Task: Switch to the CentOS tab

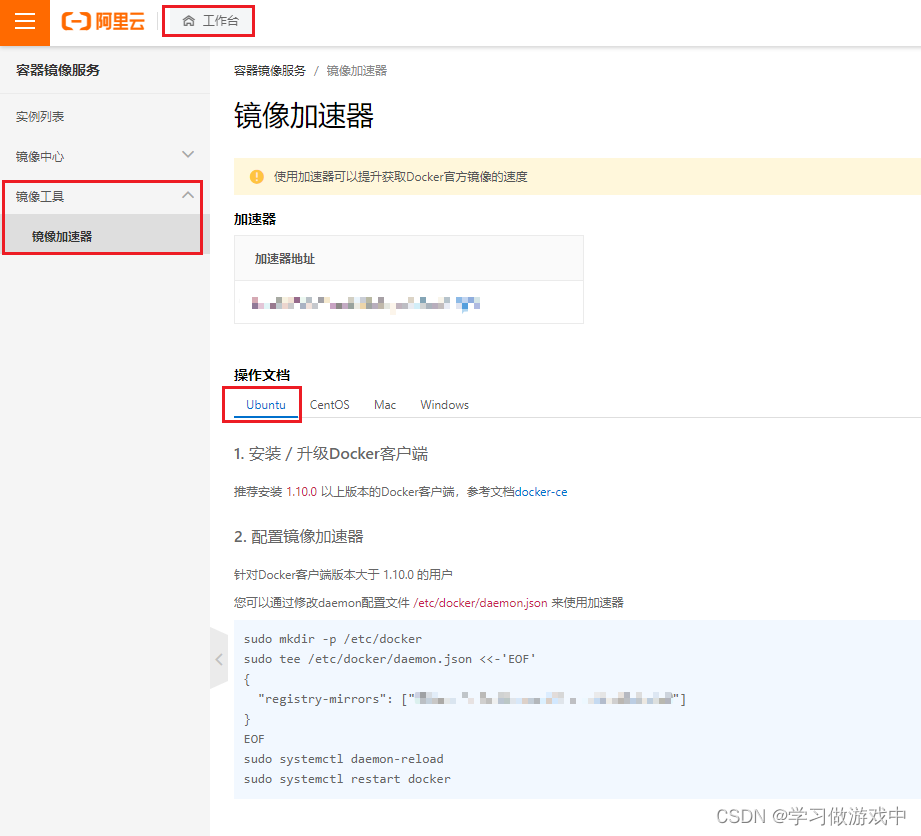Action: [x=330, y=405]
